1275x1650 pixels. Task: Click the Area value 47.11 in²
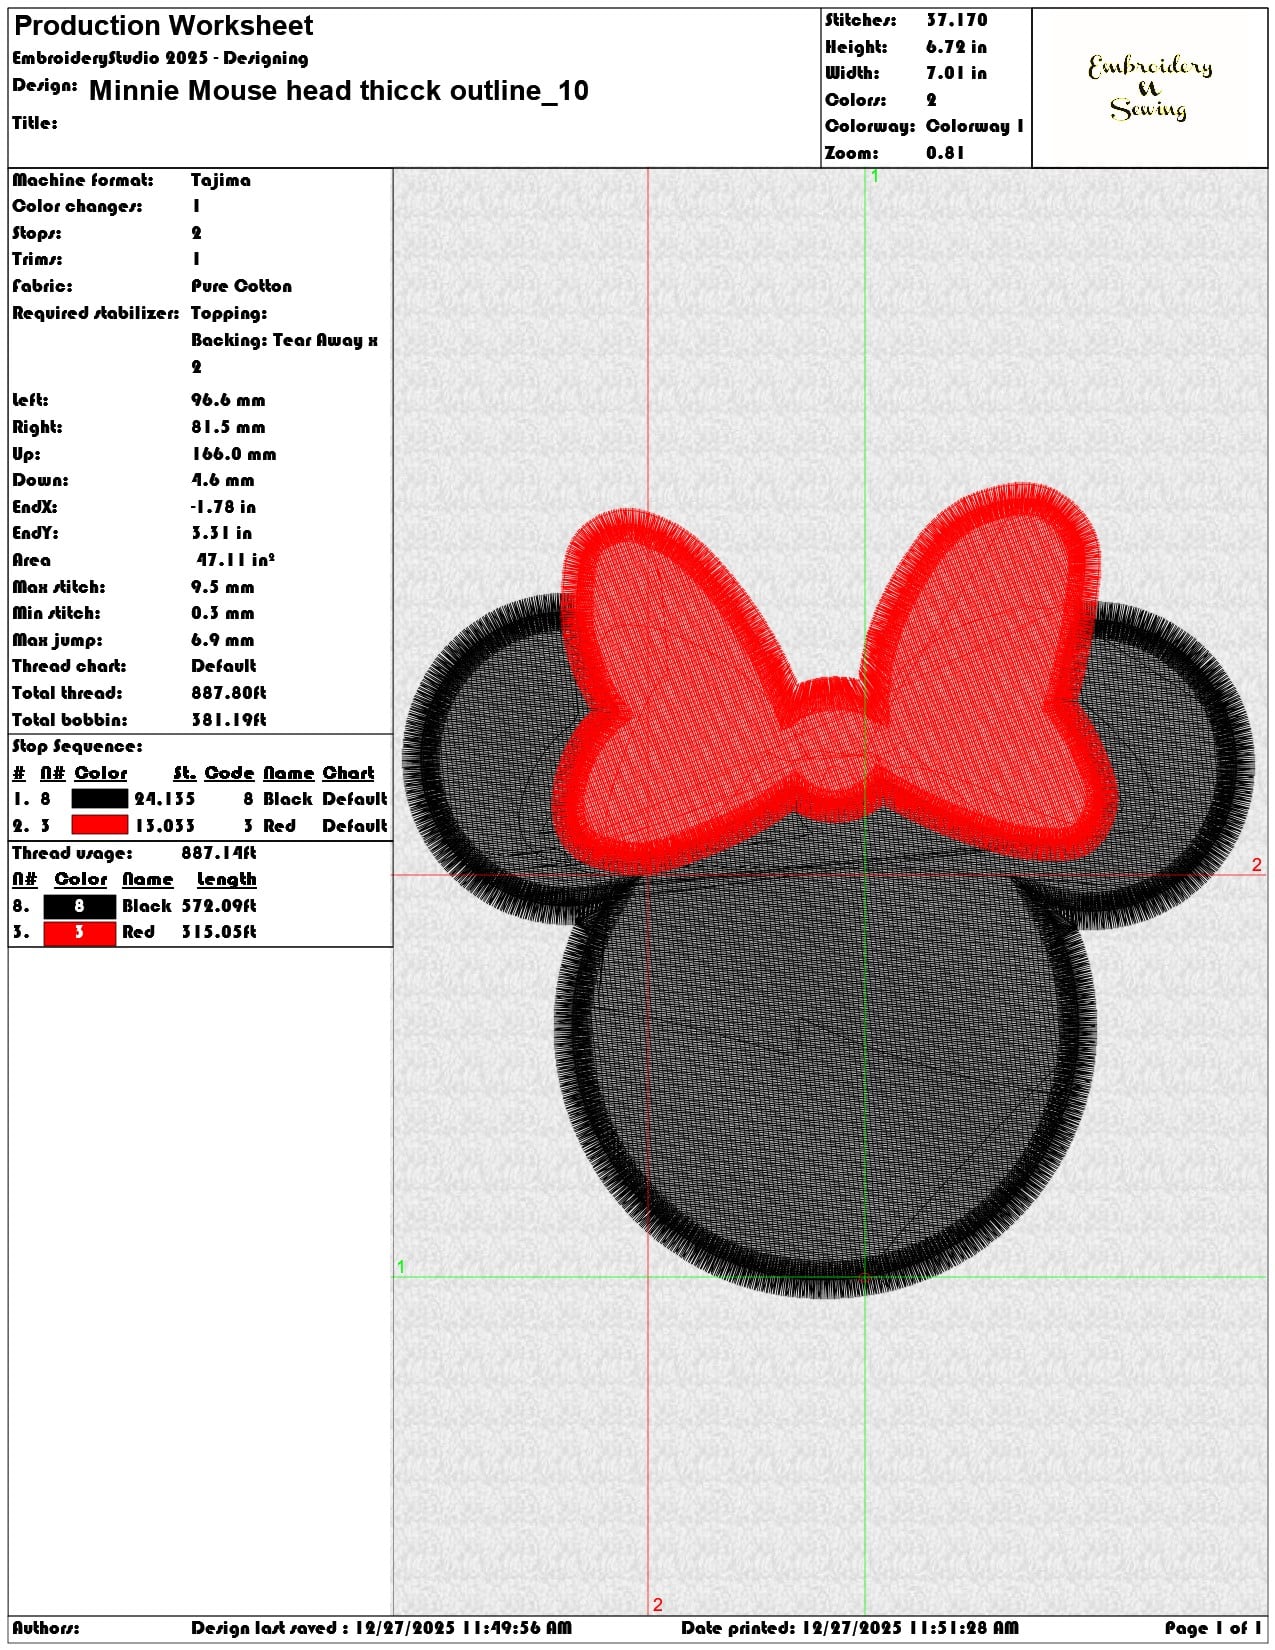[x=235, y=560]
